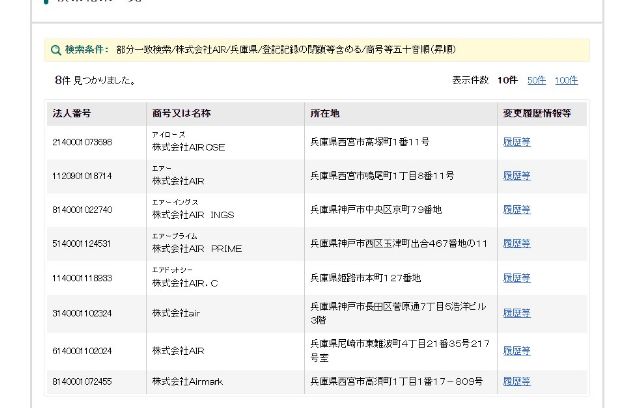Click the magnifier icon beside 検索条件
Viewport: 640px width, 408px height.
click(56, 50)
